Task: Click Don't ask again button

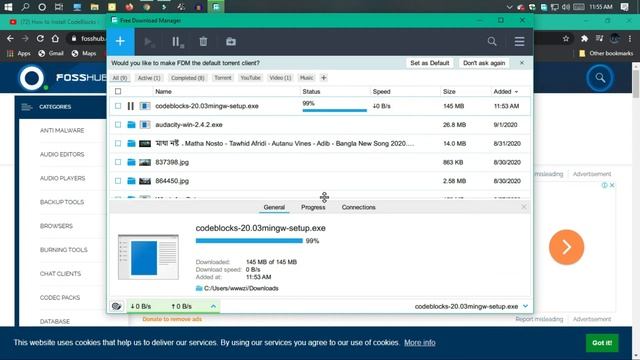Action: pos(484,63)
